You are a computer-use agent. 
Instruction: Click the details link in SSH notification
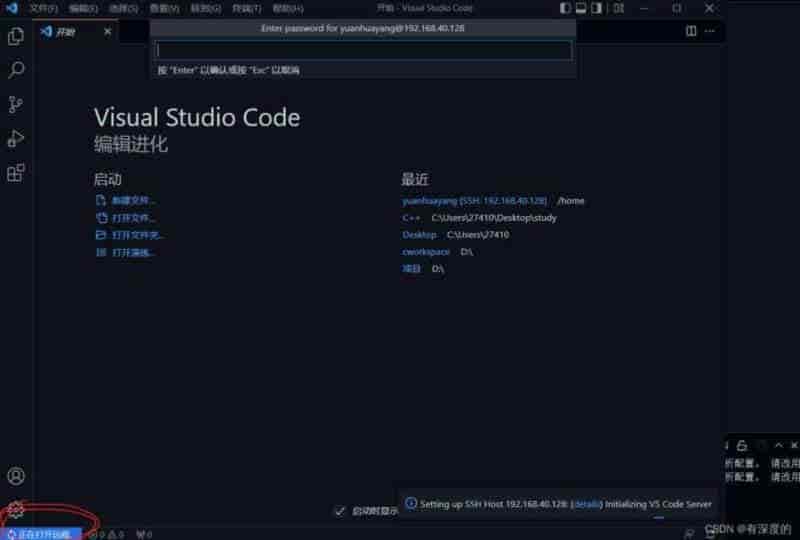[586, 504]
